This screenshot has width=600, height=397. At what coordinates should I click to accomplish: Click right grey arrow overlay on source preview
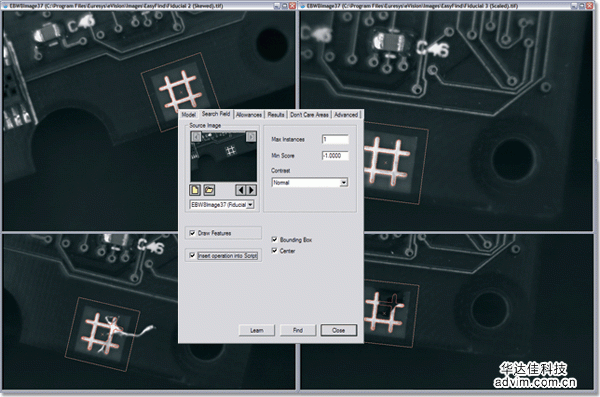point(251,137)
